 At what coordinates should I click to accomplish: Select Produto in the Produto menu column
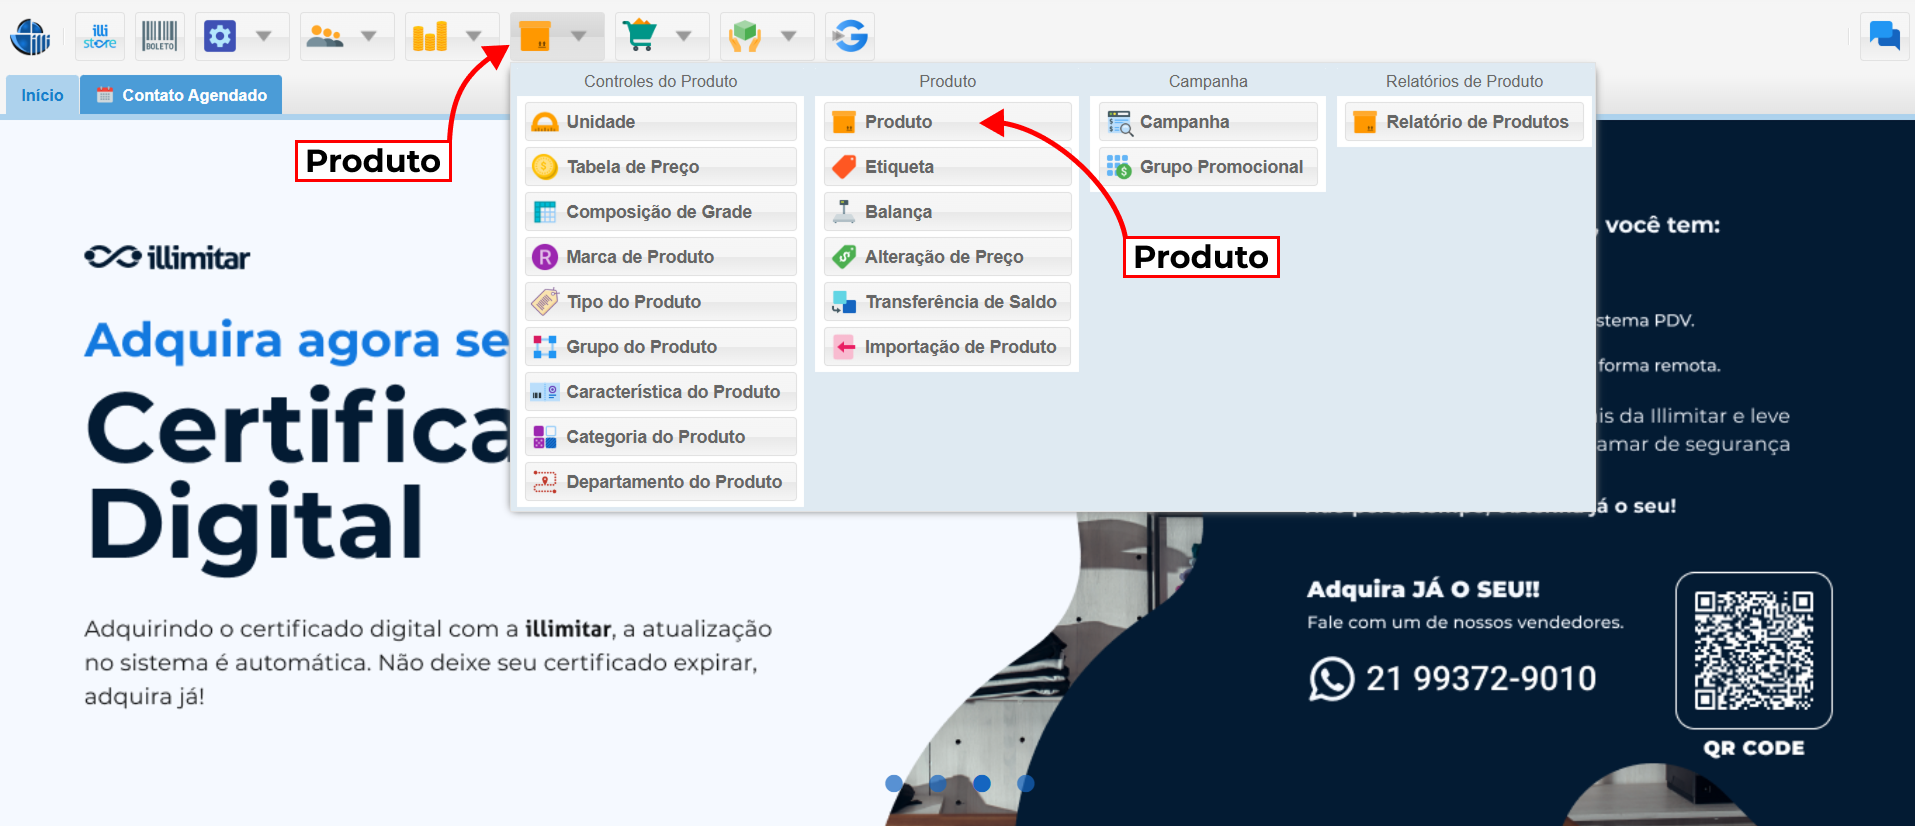[x=898, y=122]
